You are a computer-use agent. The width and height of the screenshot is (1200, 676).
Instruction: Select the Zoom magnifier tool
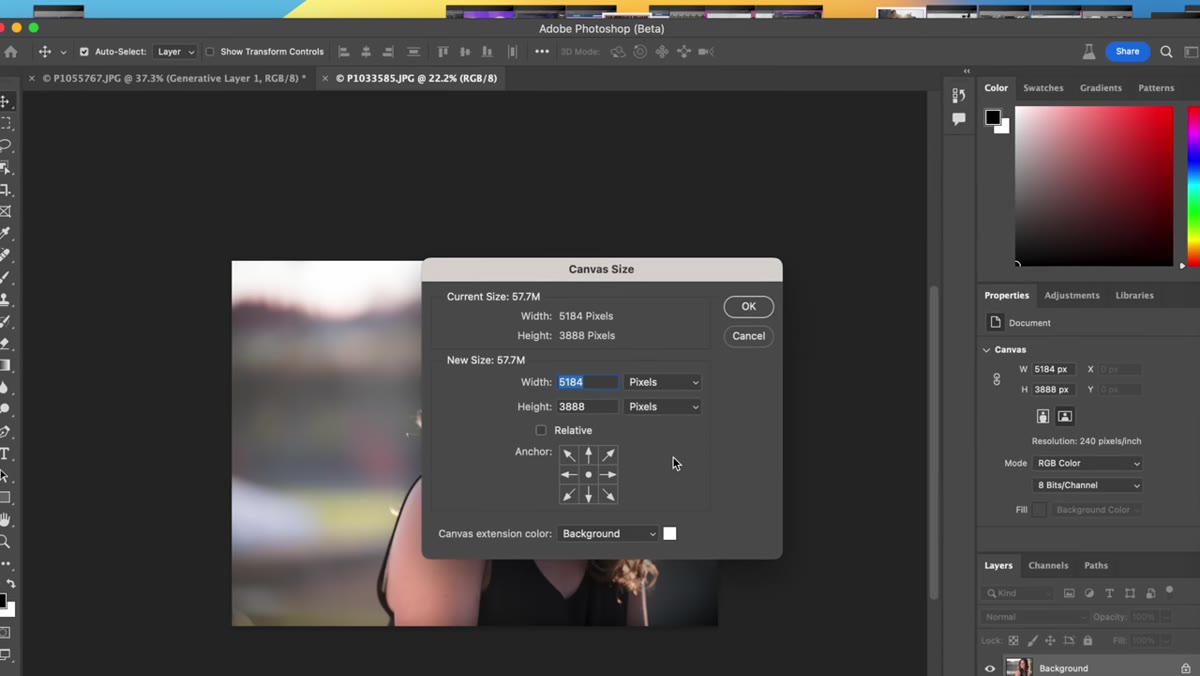[5, 542]
